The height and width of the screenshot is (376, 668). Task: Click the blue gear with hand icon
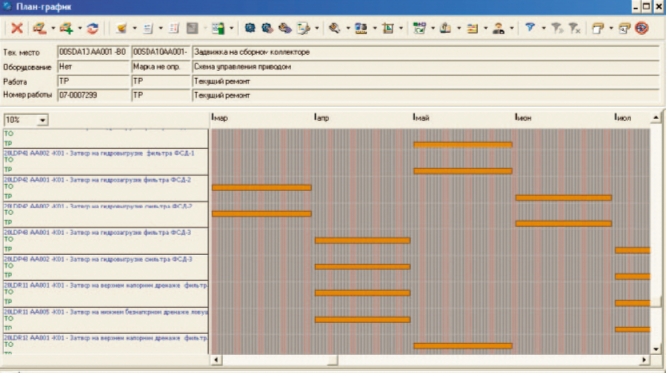coord(267,29)
